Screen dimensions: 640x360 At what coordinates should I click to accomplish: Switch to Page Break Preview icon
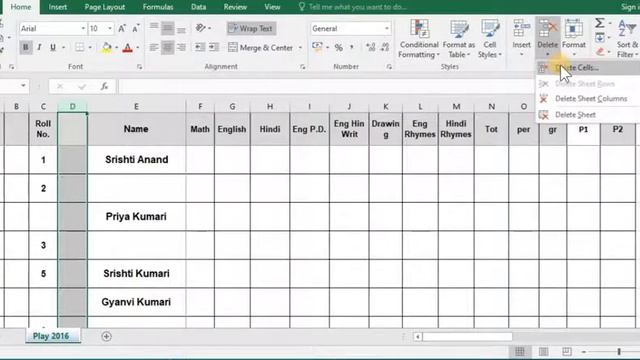pyautogui.click(x=567, y=351)
